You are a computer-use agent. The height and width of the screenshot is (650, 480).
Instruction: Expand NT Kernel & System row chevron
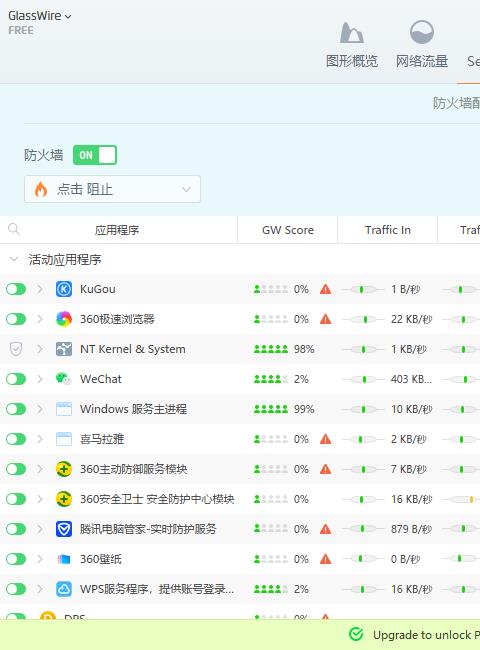[40, 349]
